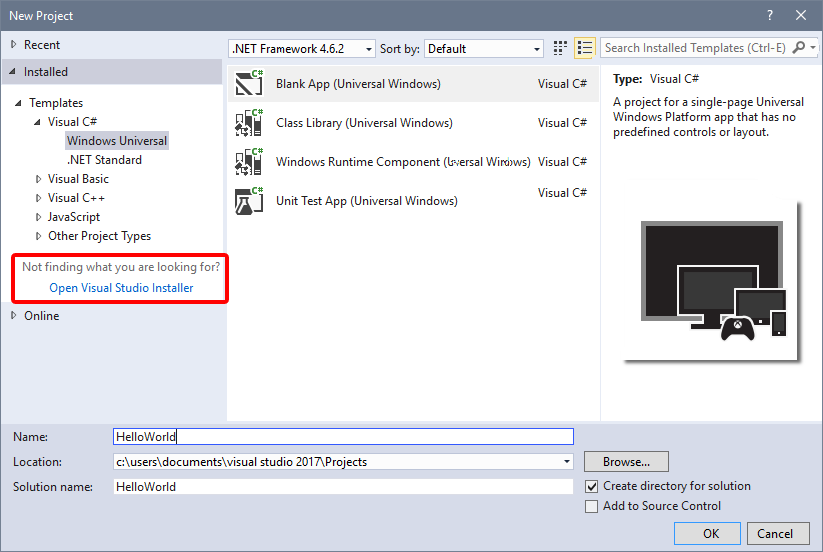Click the template preview image
The width and height of the screenshot is (823, 552).
click(x=711, y=281)
